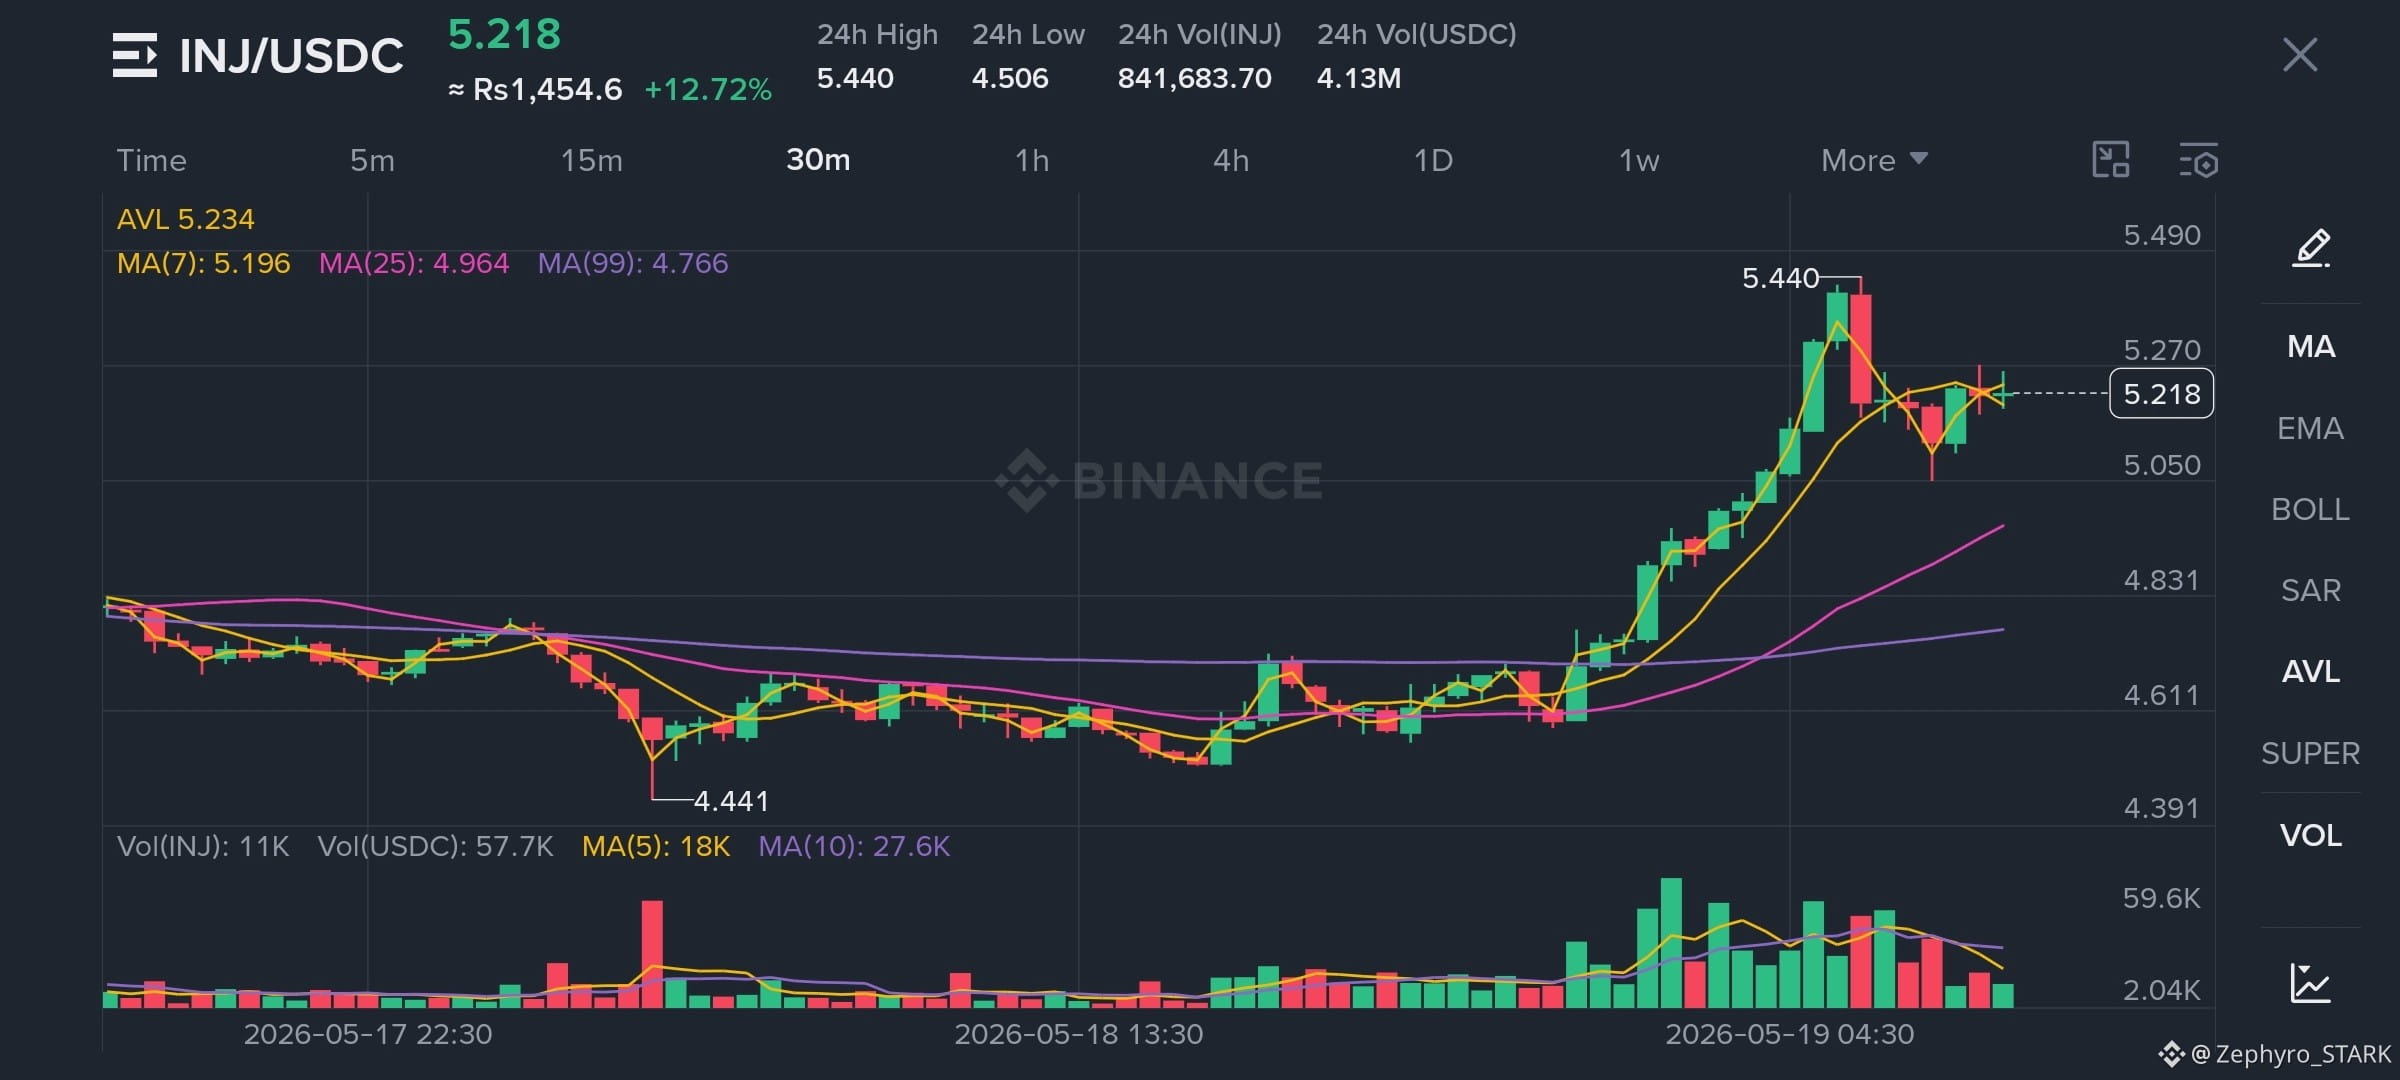Screen dimensions: 2400x1080
Task: Tap the 24h Vol(USDC) value 4.13M
Action: click(x=1358, y=78)
